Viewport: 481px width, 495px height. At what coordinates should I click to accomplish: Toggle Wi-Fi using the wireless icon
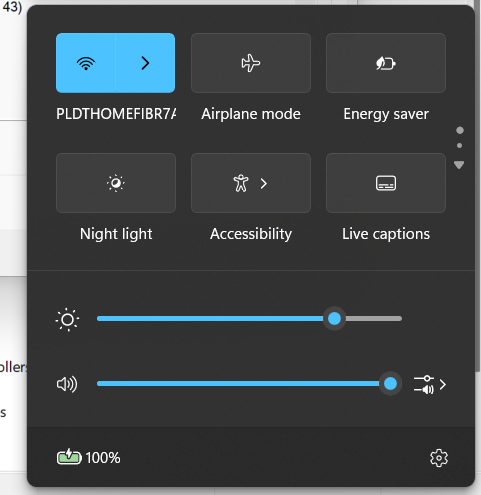point(86,63)
